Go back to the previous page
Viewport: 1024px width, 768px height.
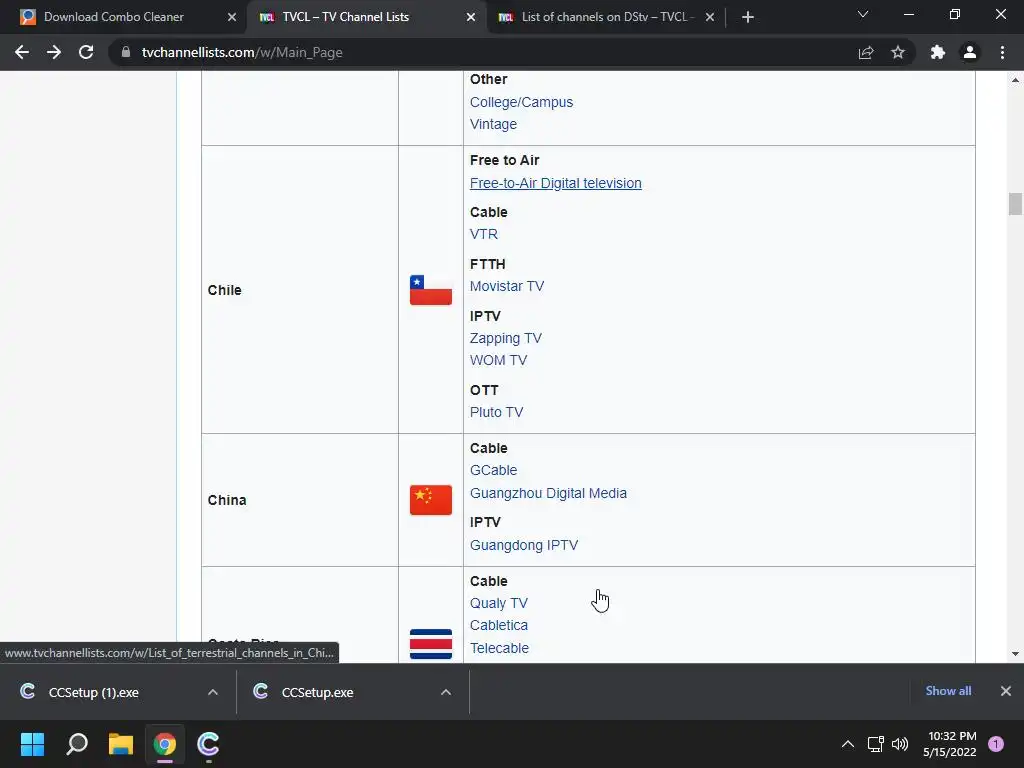[22, 52]
